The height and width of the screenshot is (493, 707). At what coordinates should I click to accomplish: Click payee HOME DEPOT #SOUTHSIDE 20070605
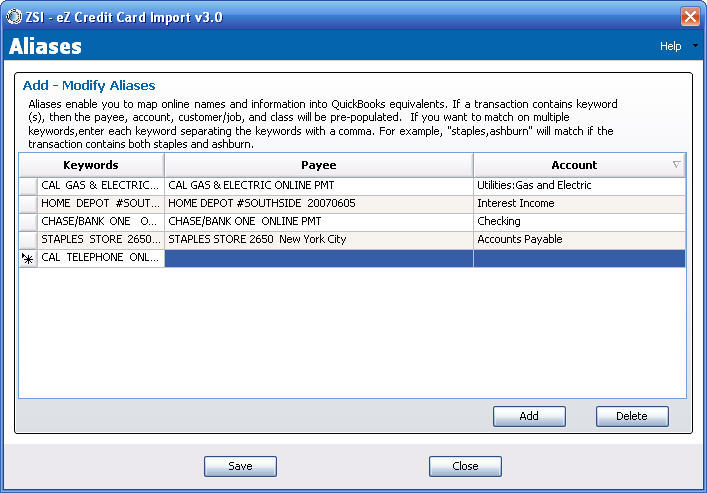[x=319, y=204]
